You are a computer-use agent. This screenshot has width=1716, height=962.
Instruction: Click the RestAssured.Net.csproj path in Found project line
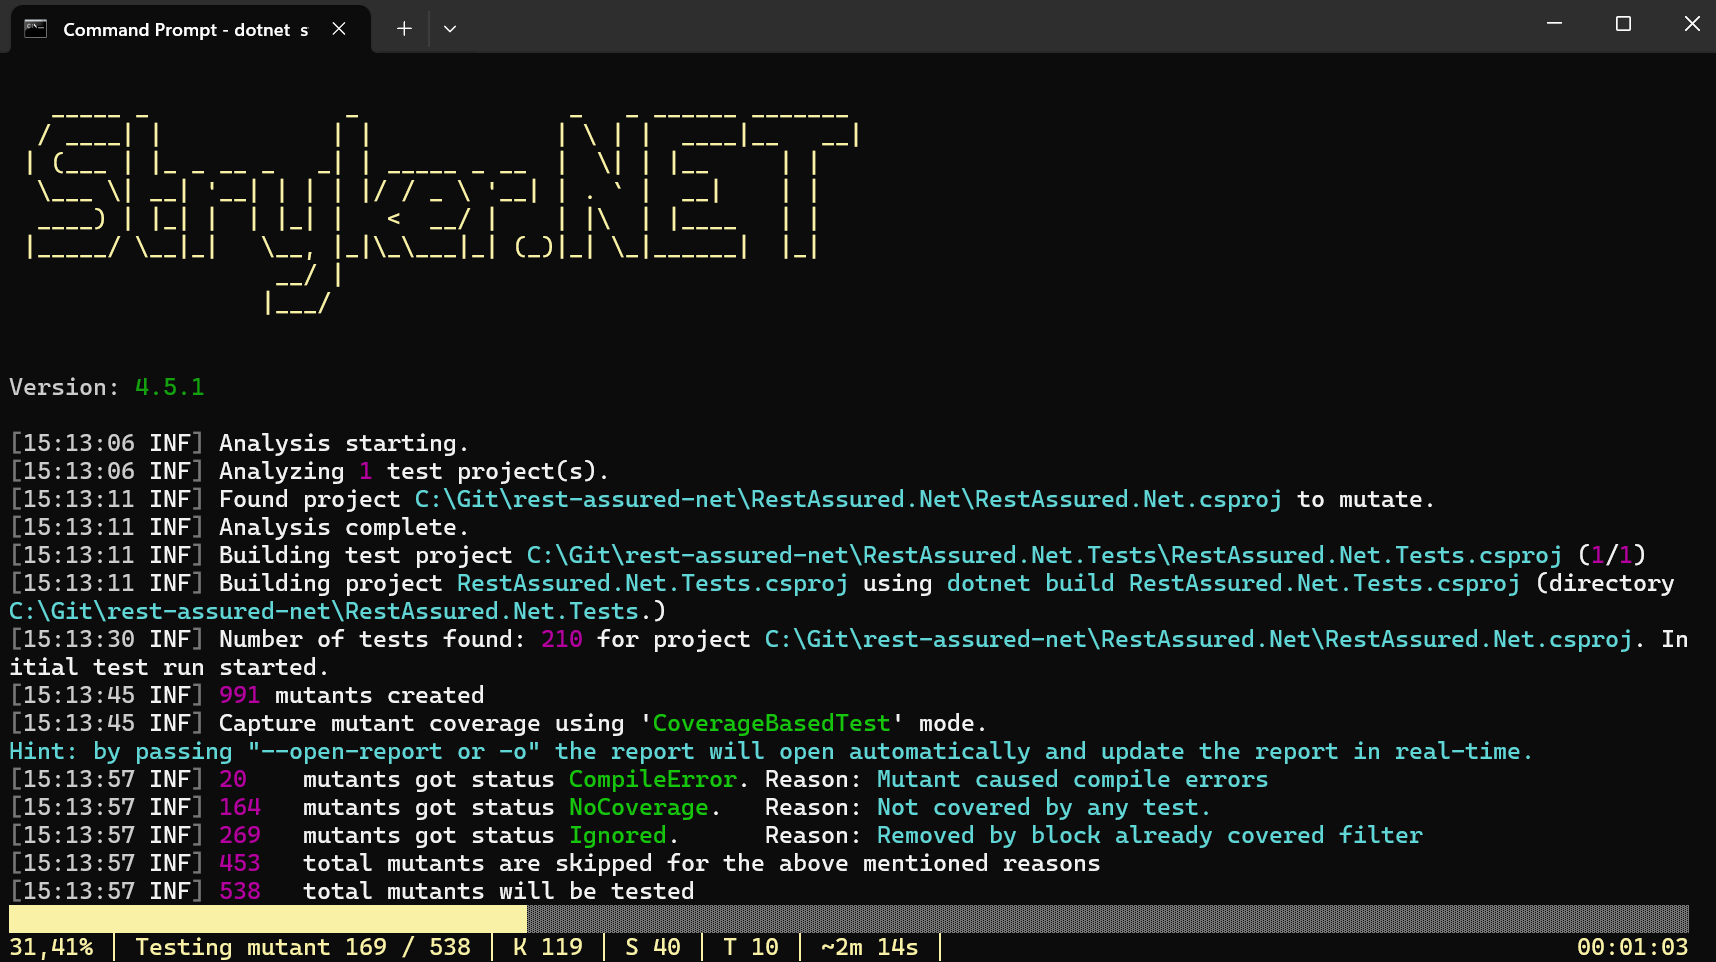[x=847, y=500]
